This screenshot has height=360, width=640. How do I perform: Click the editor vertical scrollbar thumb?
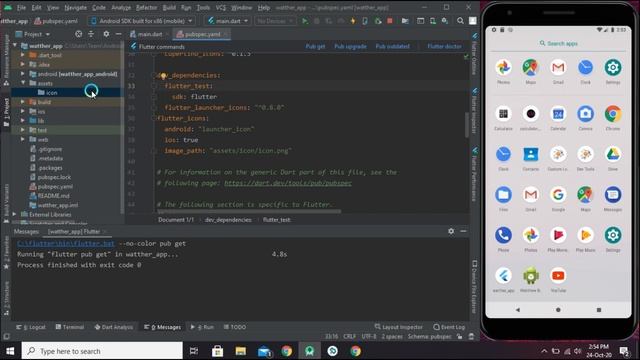(467, 125)
